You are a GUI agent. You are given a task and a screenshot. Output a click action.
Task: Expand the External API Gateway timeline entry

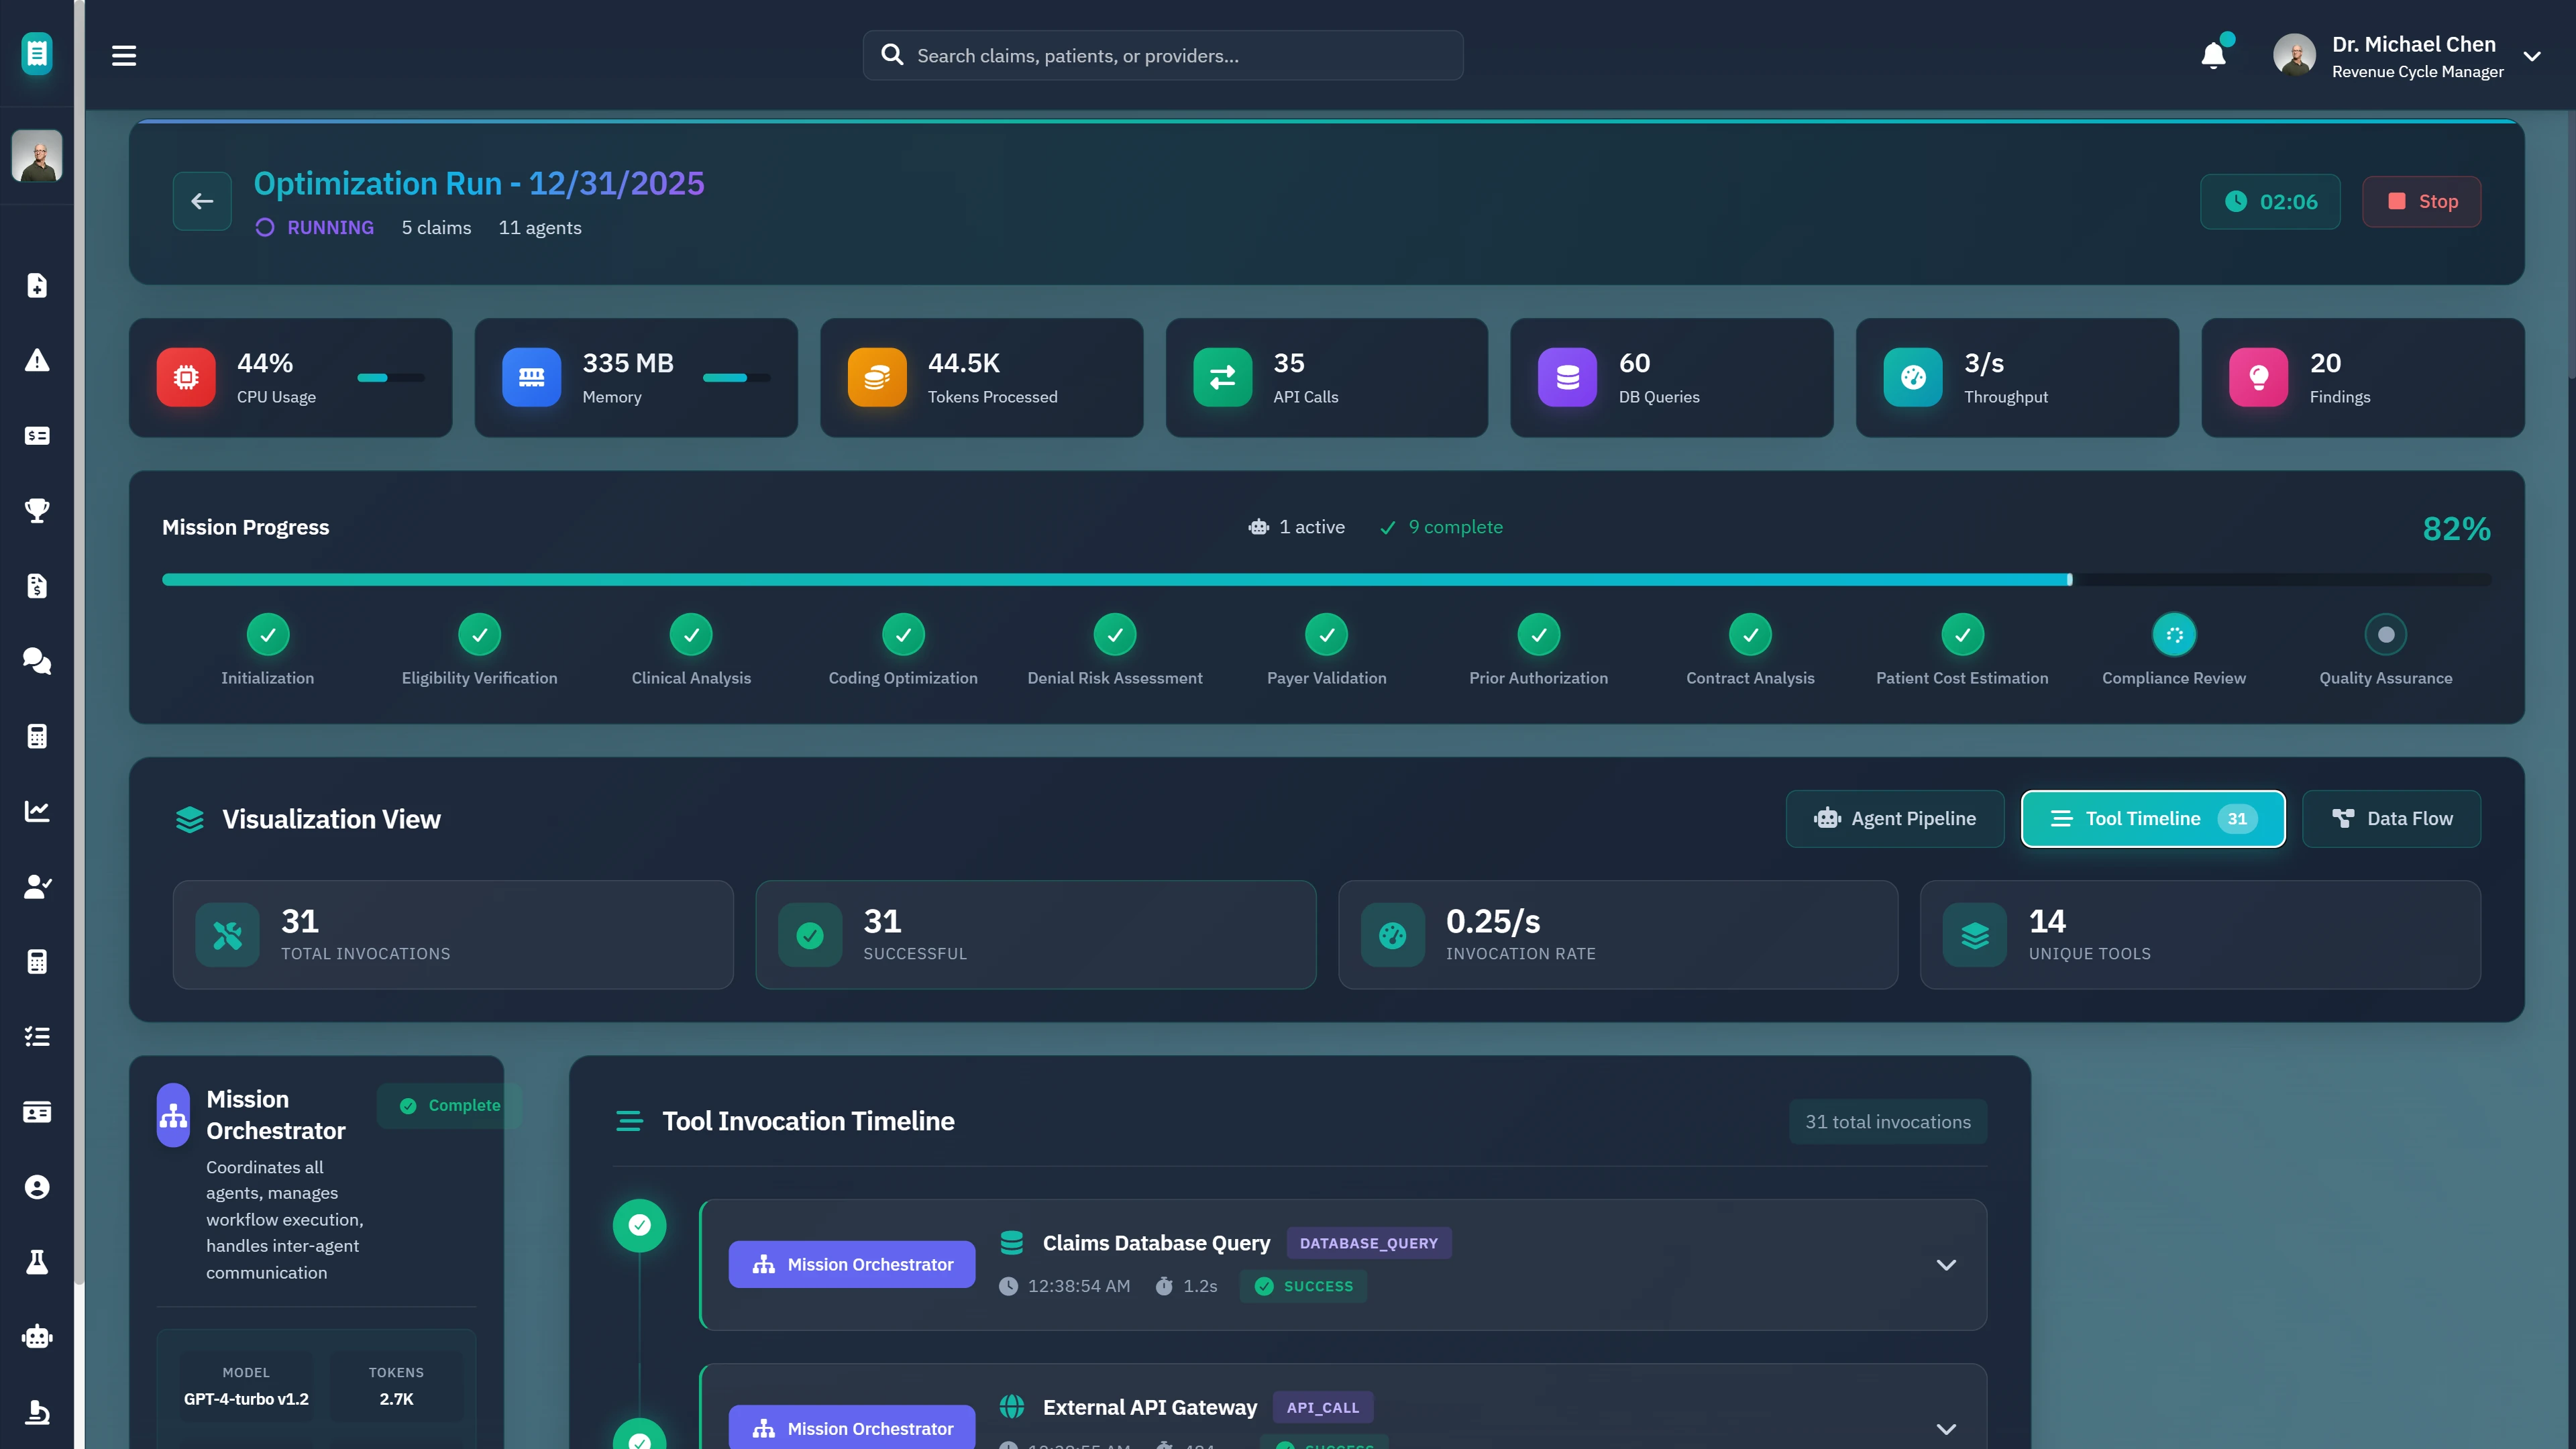pos(1946,1428)
